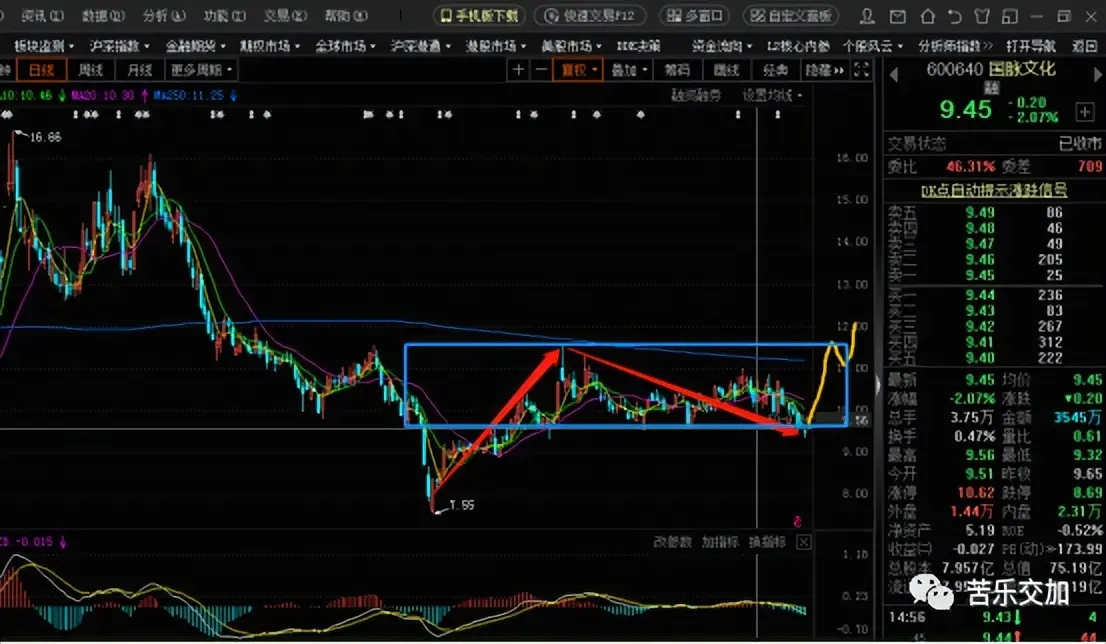Expand the 设置均线 moving average dropdown

point(772,95)
